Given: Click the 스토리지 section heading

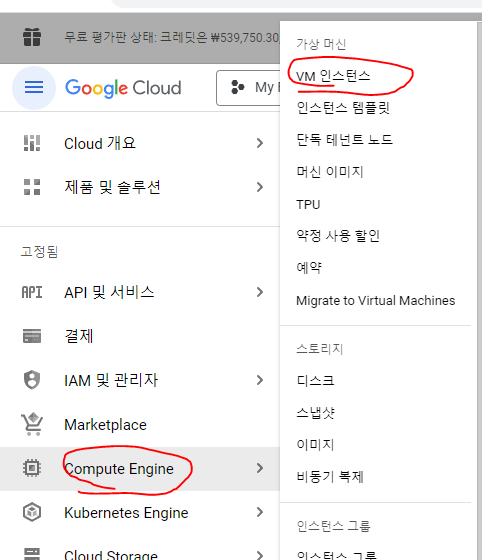Looking at the screenshot, I should click(320, 349).
